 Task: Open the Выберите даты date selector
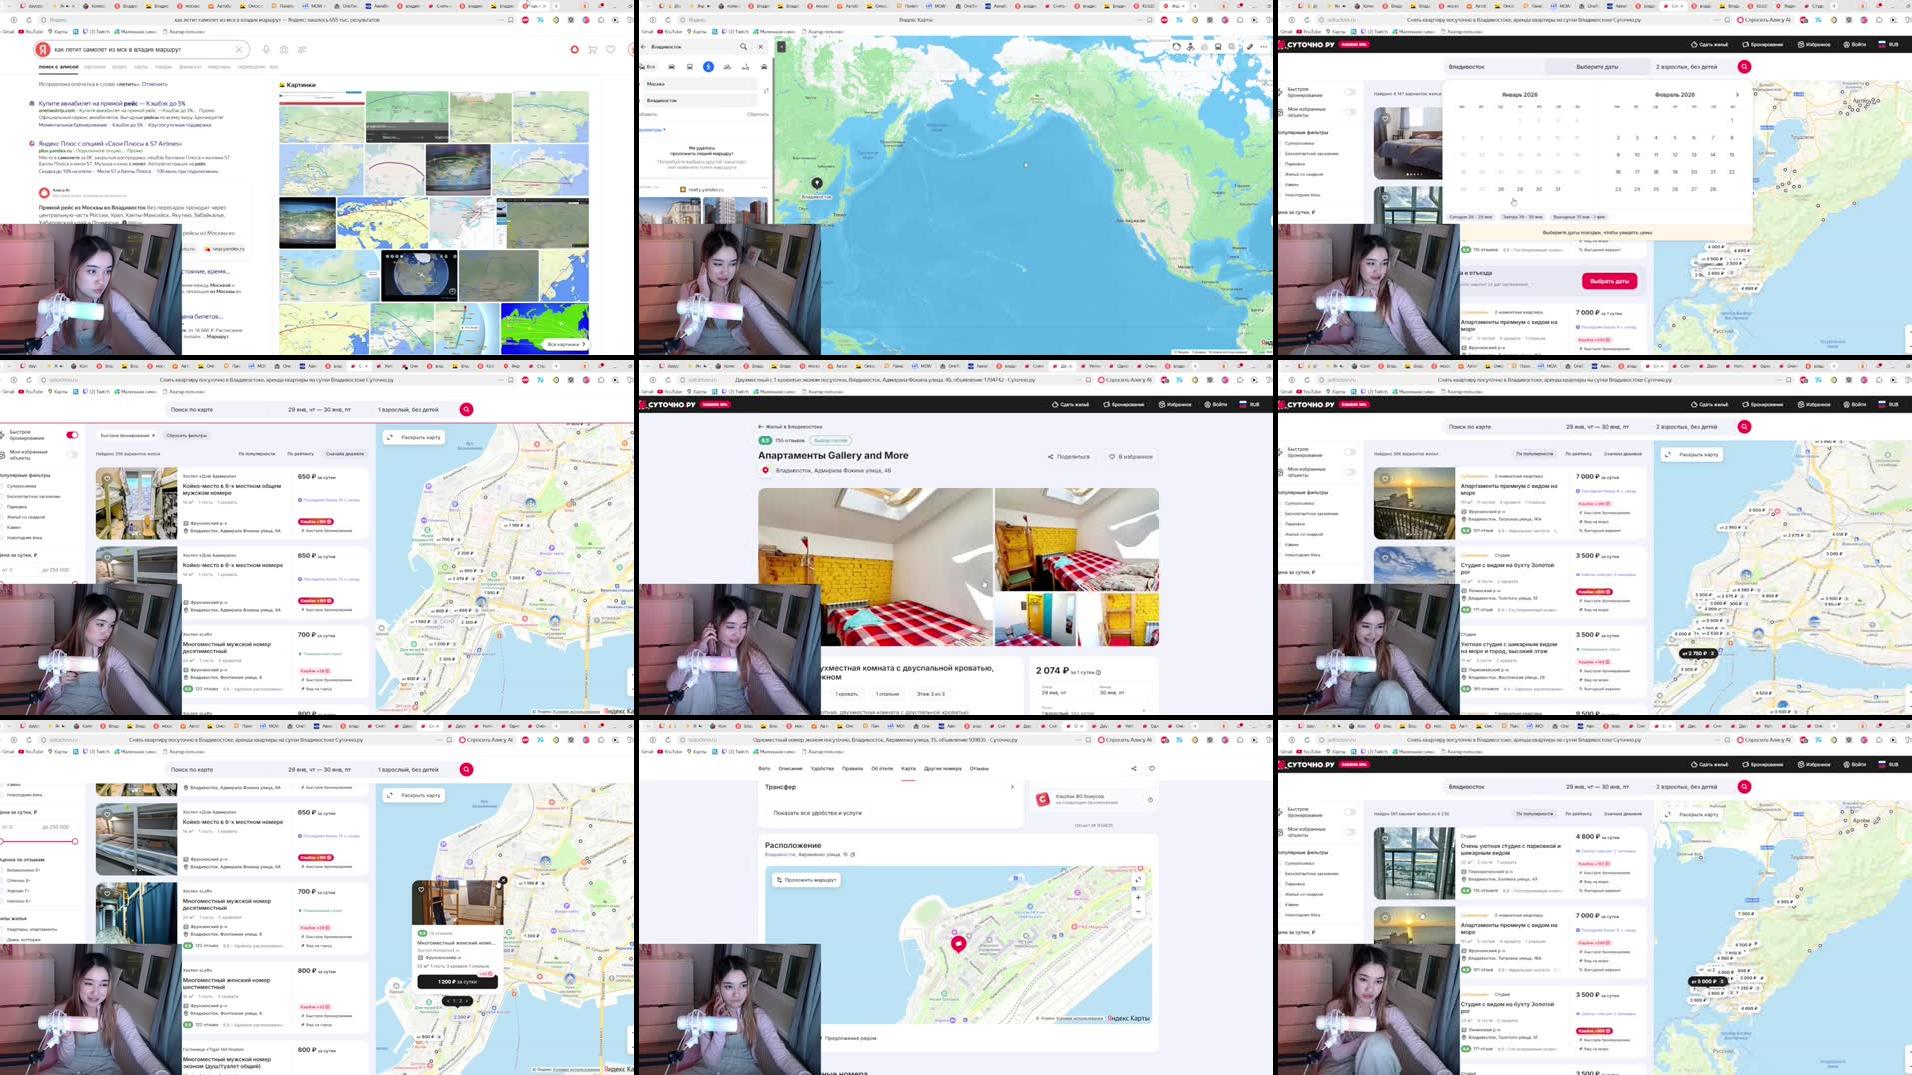tap(1597, 67)
